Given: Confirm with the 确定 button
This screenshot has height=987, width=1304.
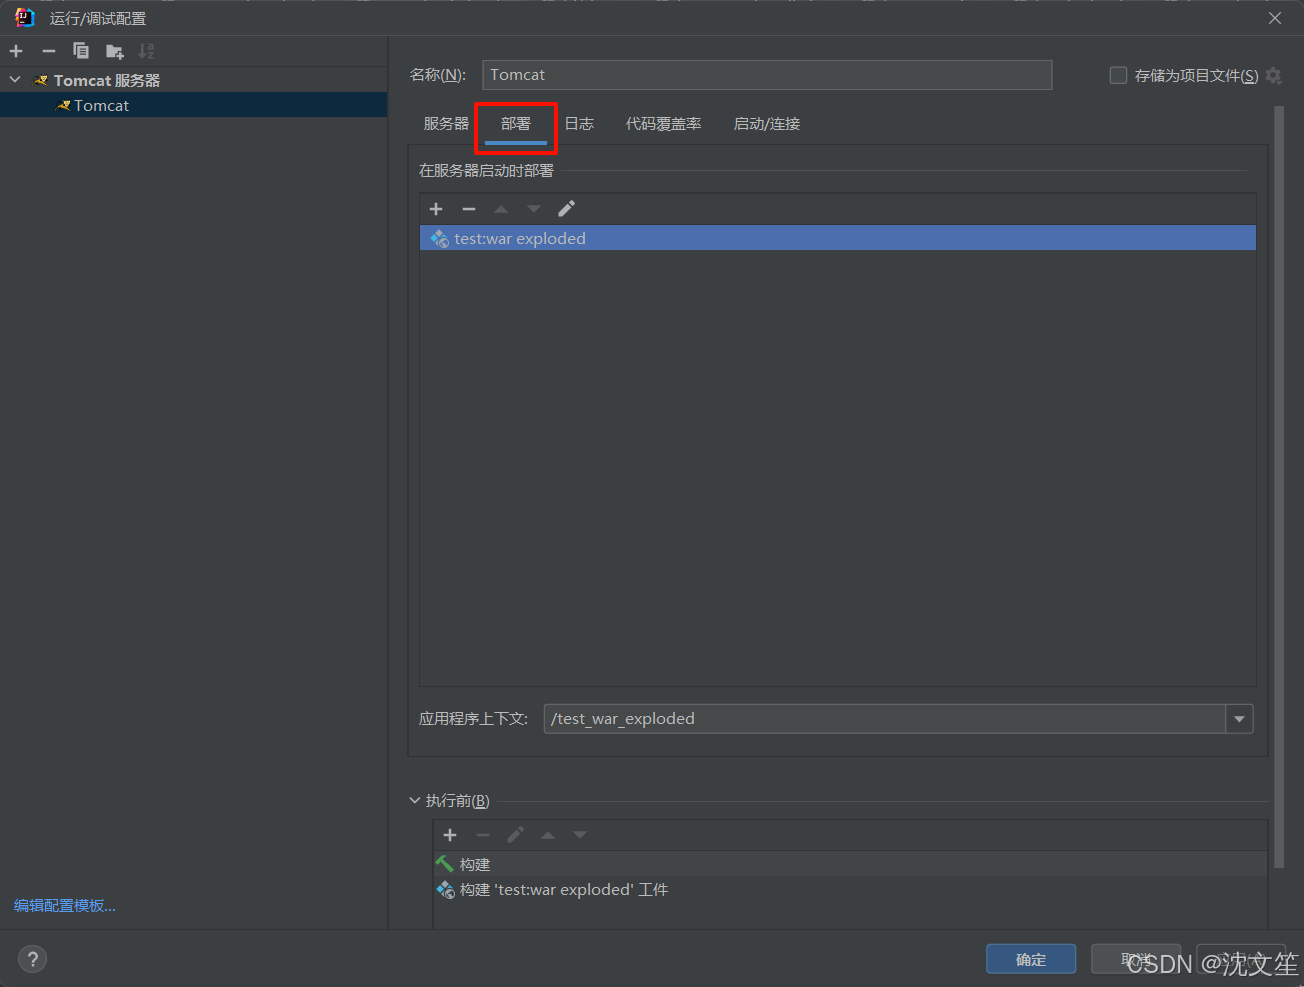Looking at the screenshot, I should (x=1031, y=959).
